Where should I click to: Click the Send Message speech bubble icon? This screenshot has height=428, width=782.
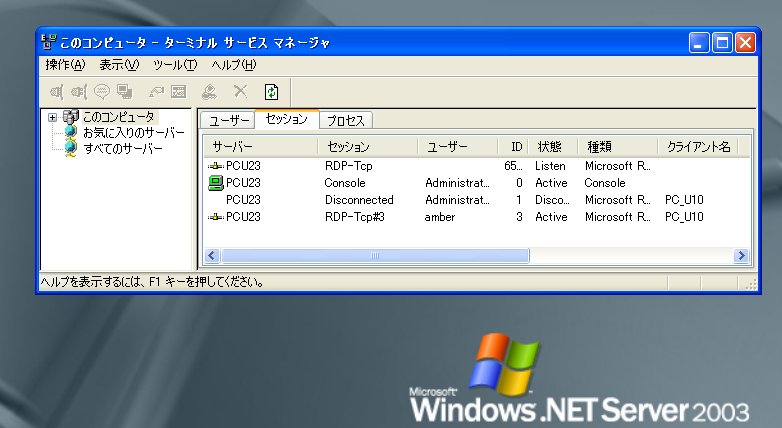click(x=102, y=92)
